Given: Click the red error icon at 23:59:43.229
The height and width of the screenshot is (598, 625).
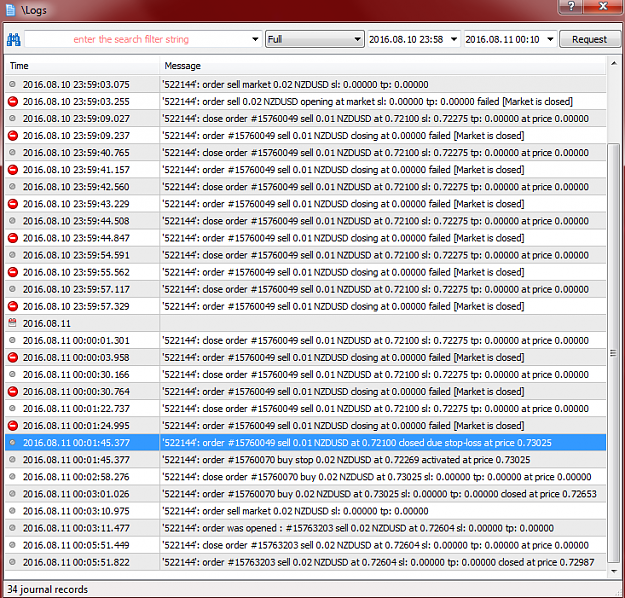Looking at the screenshot, I should (13, 204).
